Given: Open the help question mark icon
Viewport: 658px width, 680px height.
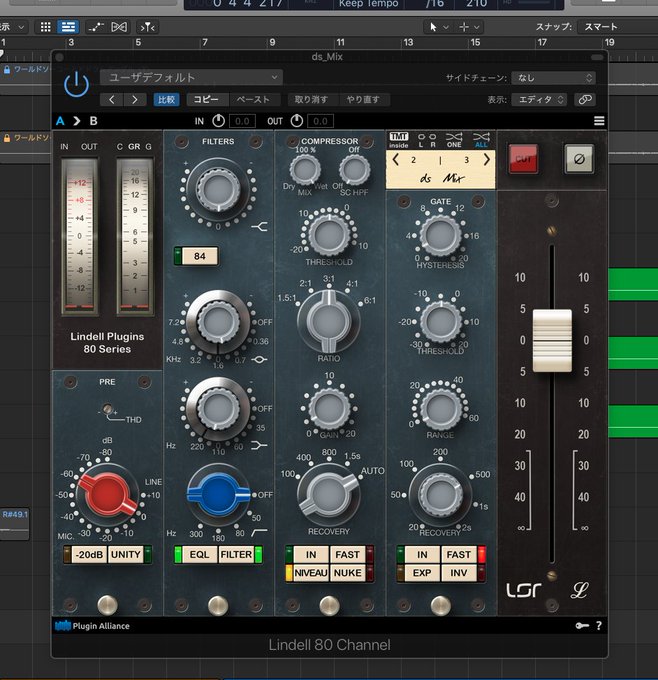Looking at the screenshot, I should [x=599, y=625].
